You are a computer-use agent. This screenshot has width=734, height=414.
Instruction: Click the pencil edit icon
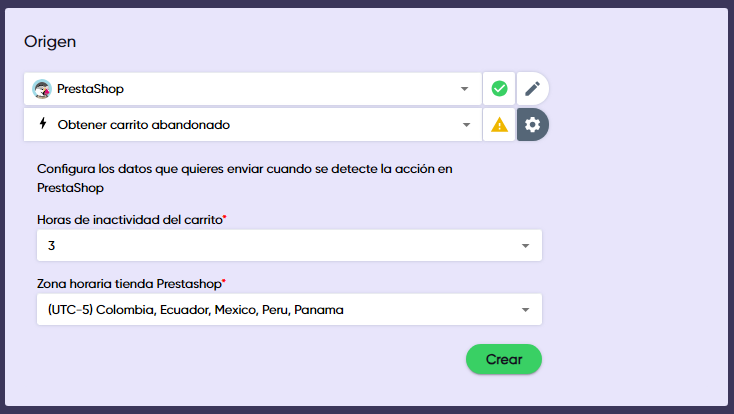(x=532, y=89)
